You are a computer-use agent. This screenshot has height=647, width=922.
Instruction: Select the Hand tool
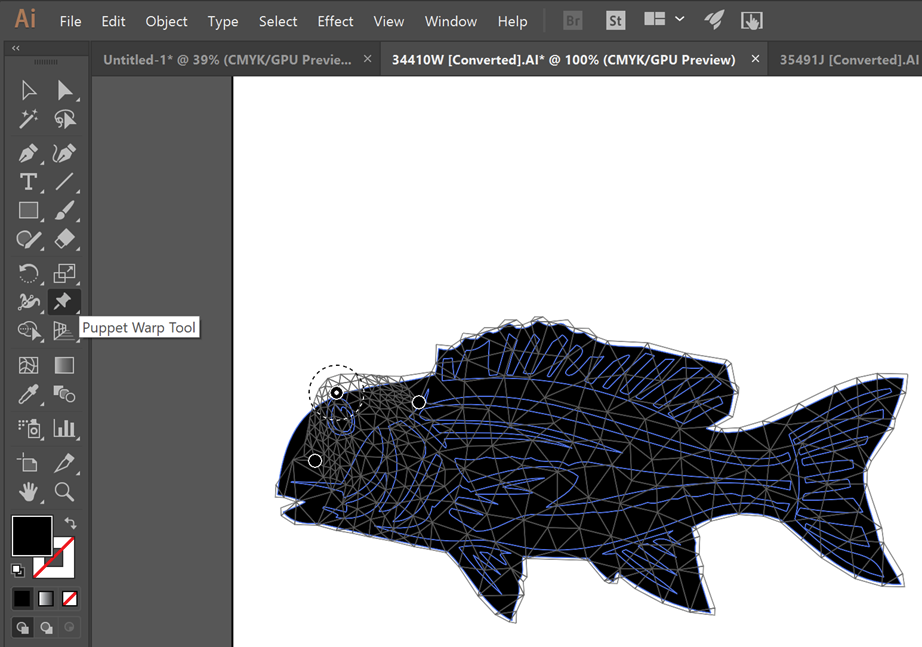pos(28,491)
